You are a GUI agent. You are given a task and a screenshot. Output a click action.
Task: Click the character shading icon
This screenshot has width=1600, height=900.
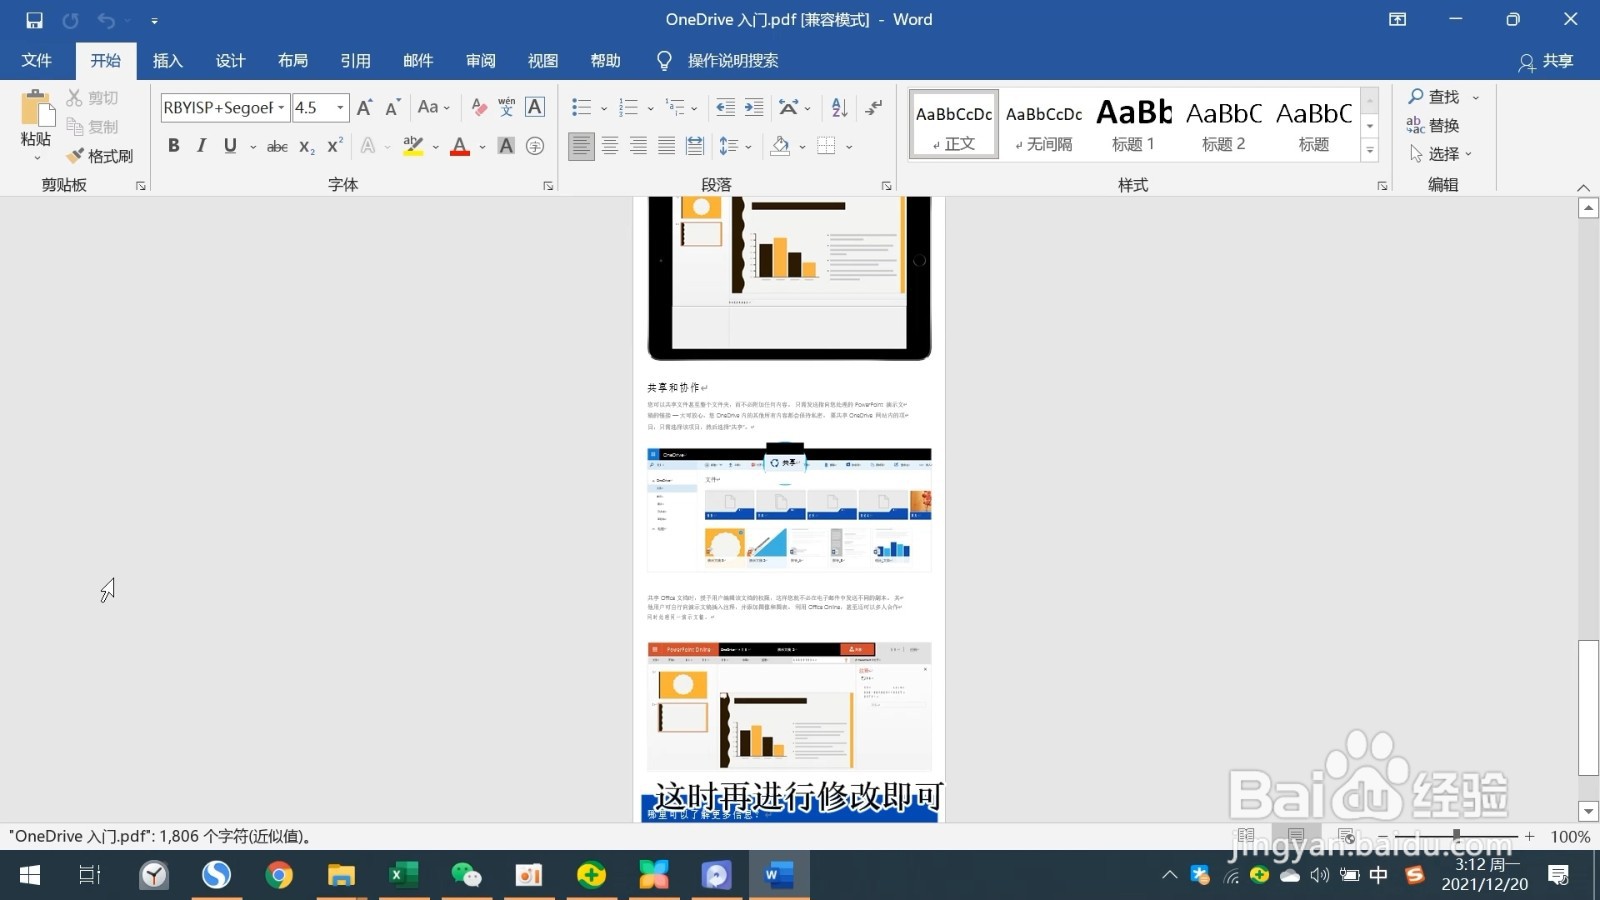(506, 146)
